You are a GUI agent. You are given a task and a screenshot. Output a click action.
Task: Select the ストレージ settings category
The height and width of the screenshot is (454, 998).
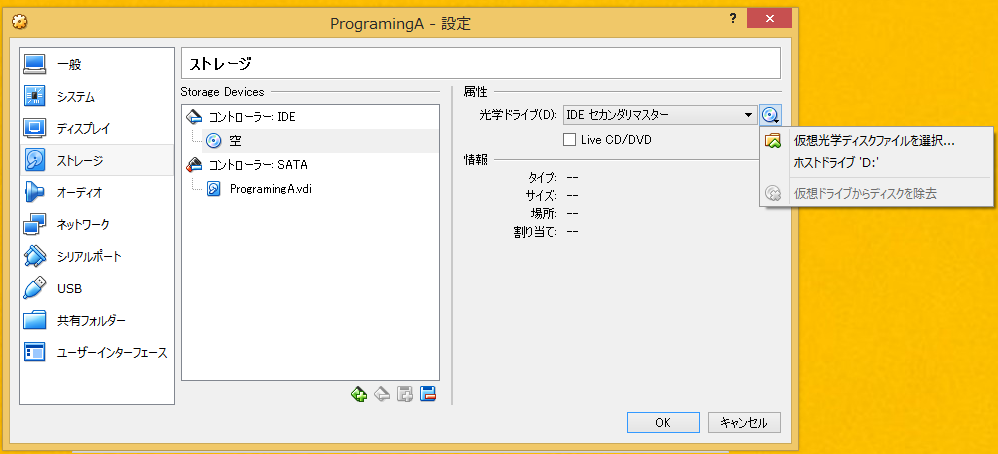click(x=97, y=160)
